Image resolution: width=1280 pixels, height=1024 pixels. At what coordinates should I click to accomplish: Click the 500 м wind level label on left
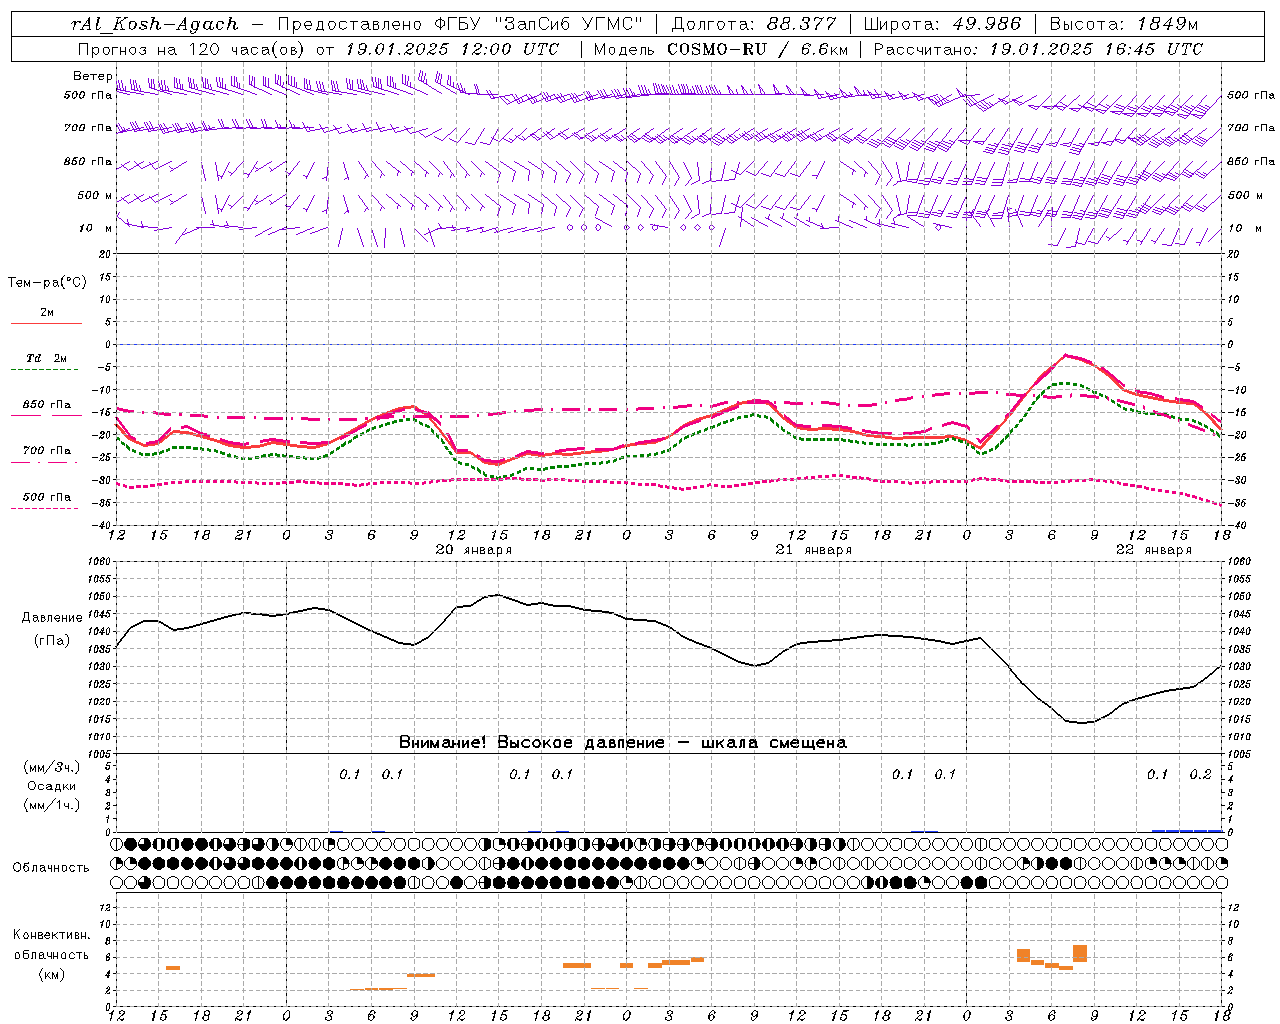tap(95, 195)
